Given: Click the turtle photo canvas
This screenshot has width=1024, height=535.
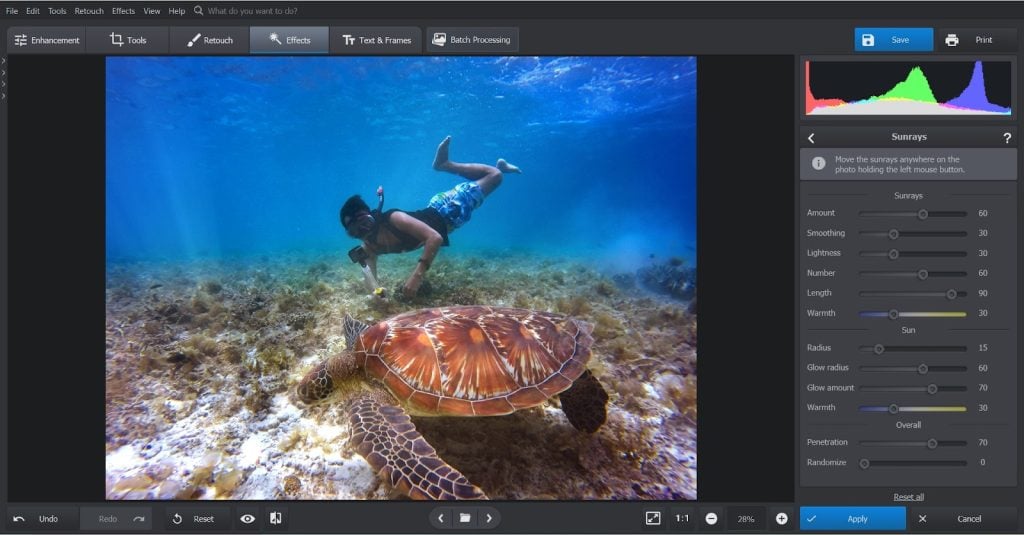Looking at the screenshot, I should 401,278.
